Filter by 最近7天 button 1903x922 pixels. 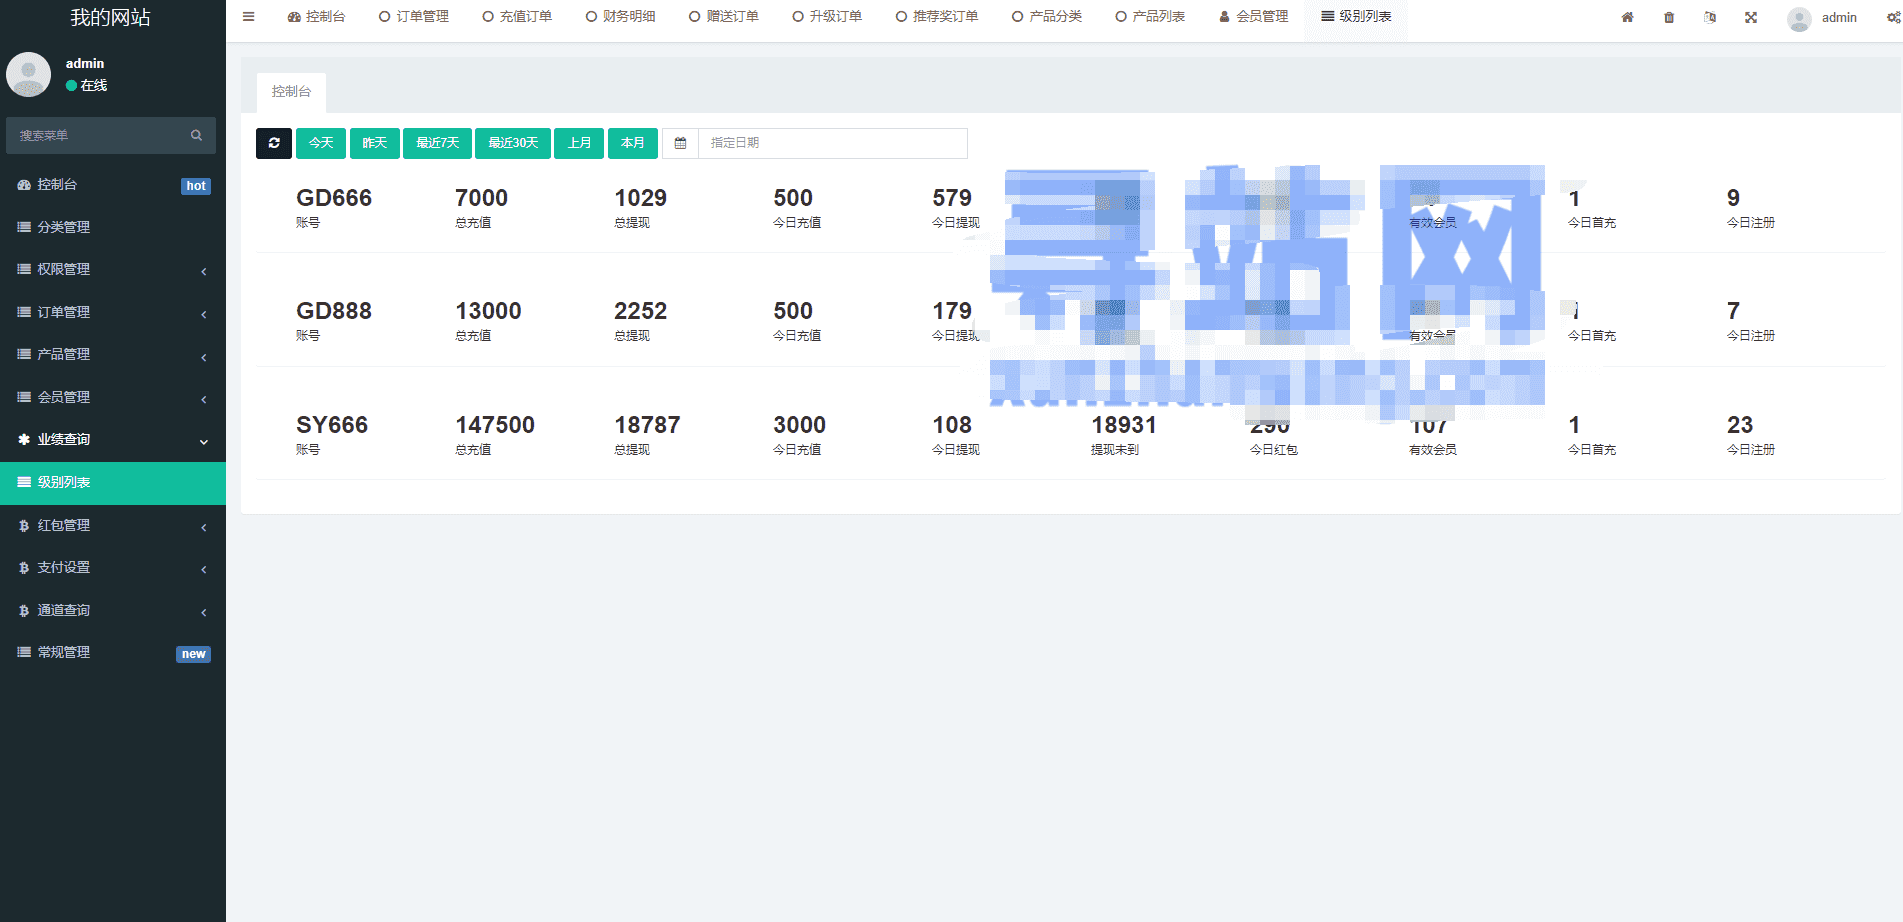coord(437,143)
